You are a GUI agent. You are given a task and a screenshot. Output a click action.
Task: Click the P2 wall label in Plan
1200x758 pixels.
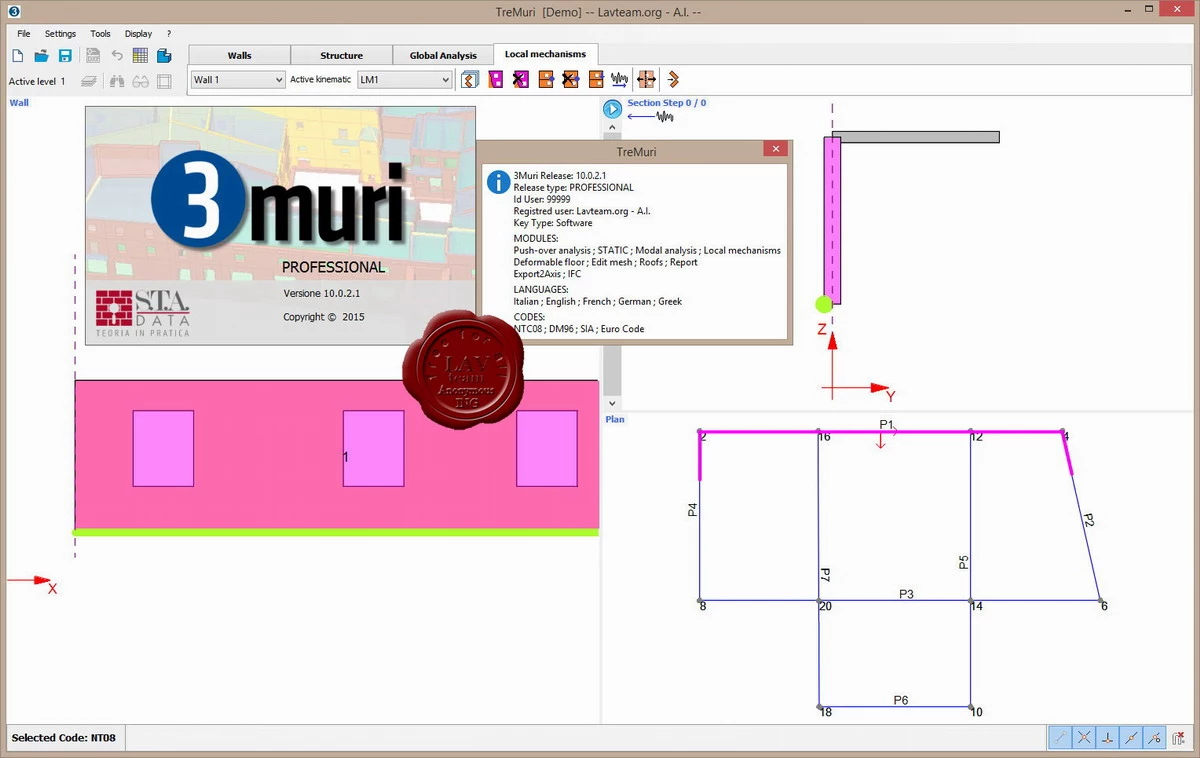pyautogui.click(x=1089, y=520)
